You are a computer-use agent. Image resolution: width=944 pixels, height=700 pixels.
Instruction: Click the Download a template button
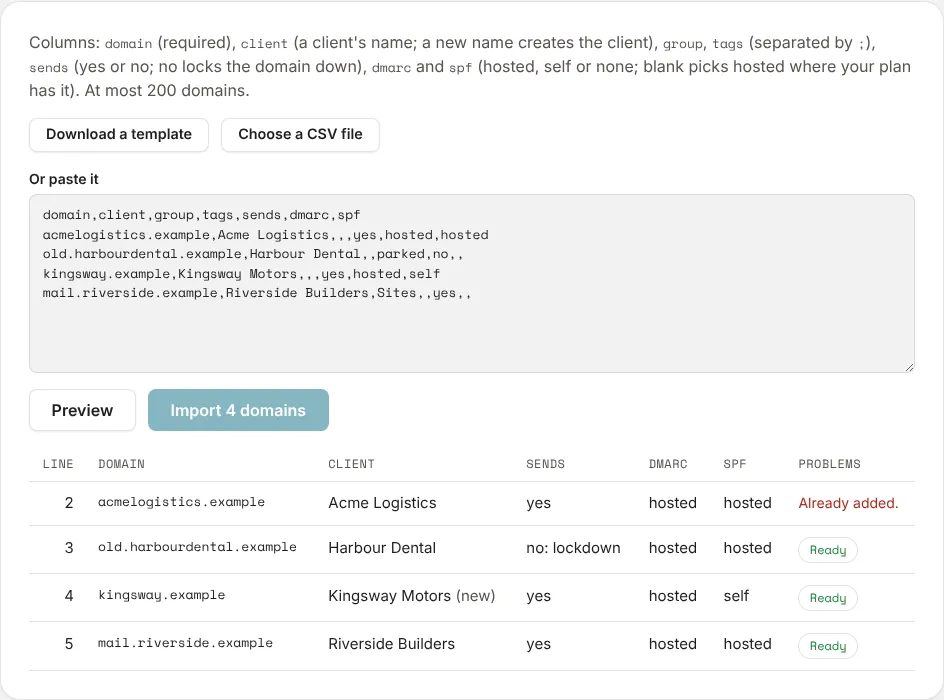point(119,134)
